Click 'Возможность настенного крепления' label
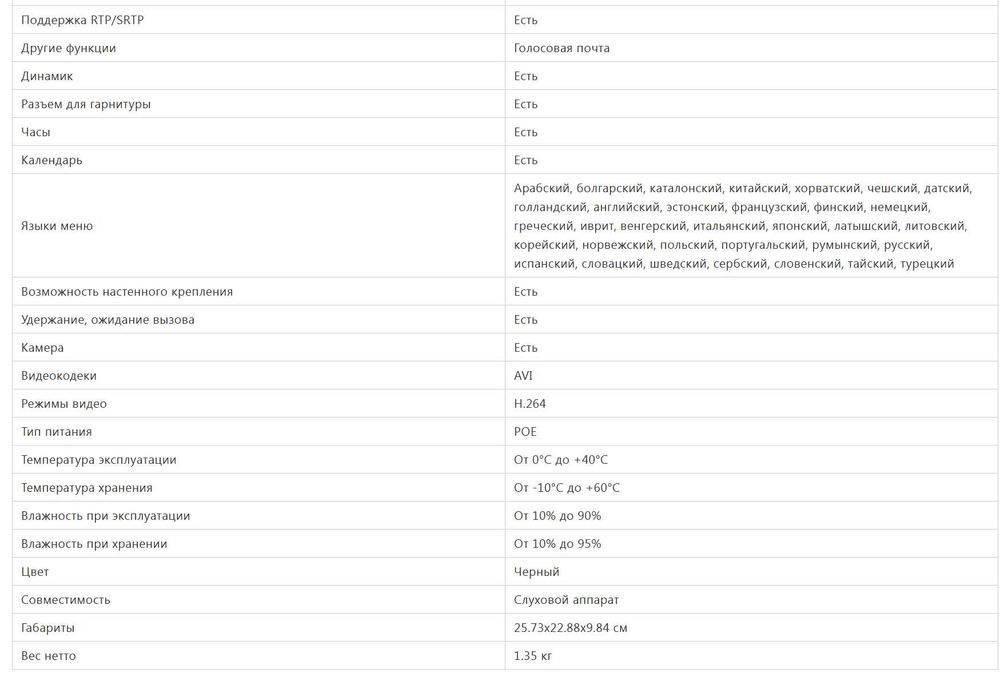The height and width of the screenshot is (676, 1000). (x=127, y=292)
